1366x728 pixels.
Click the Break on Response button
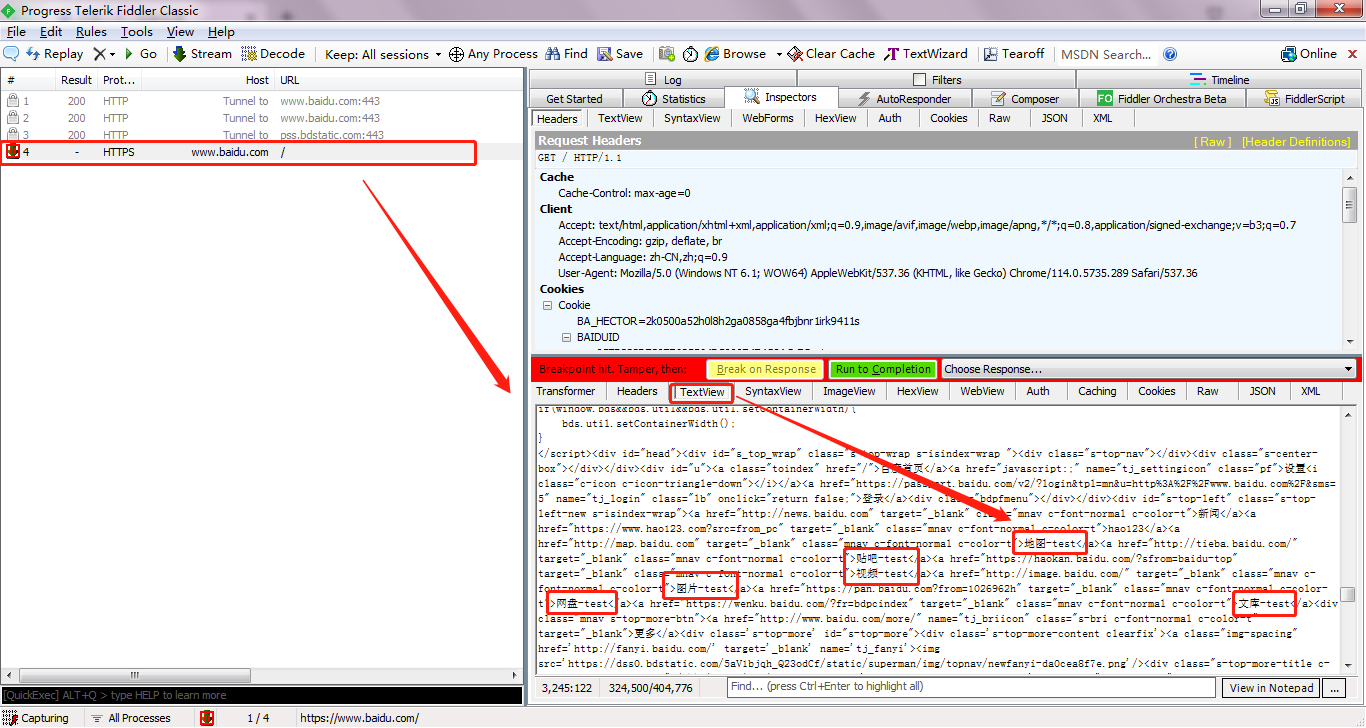766,369
